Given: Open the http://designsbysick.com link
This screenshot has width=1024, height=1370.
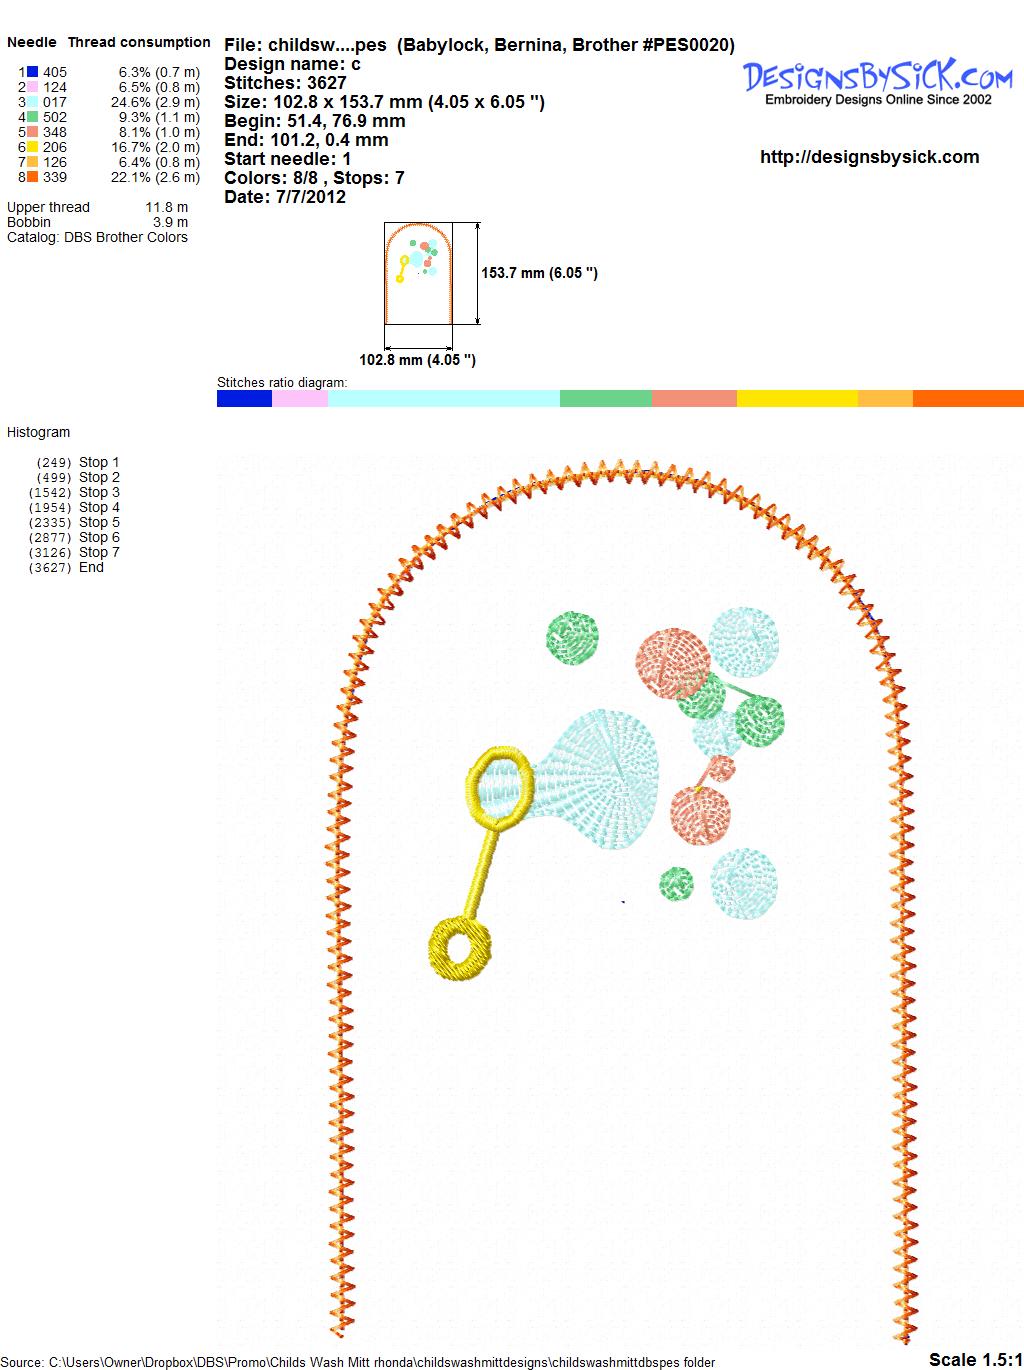Looking at the screenshot, I should [869, 156].
